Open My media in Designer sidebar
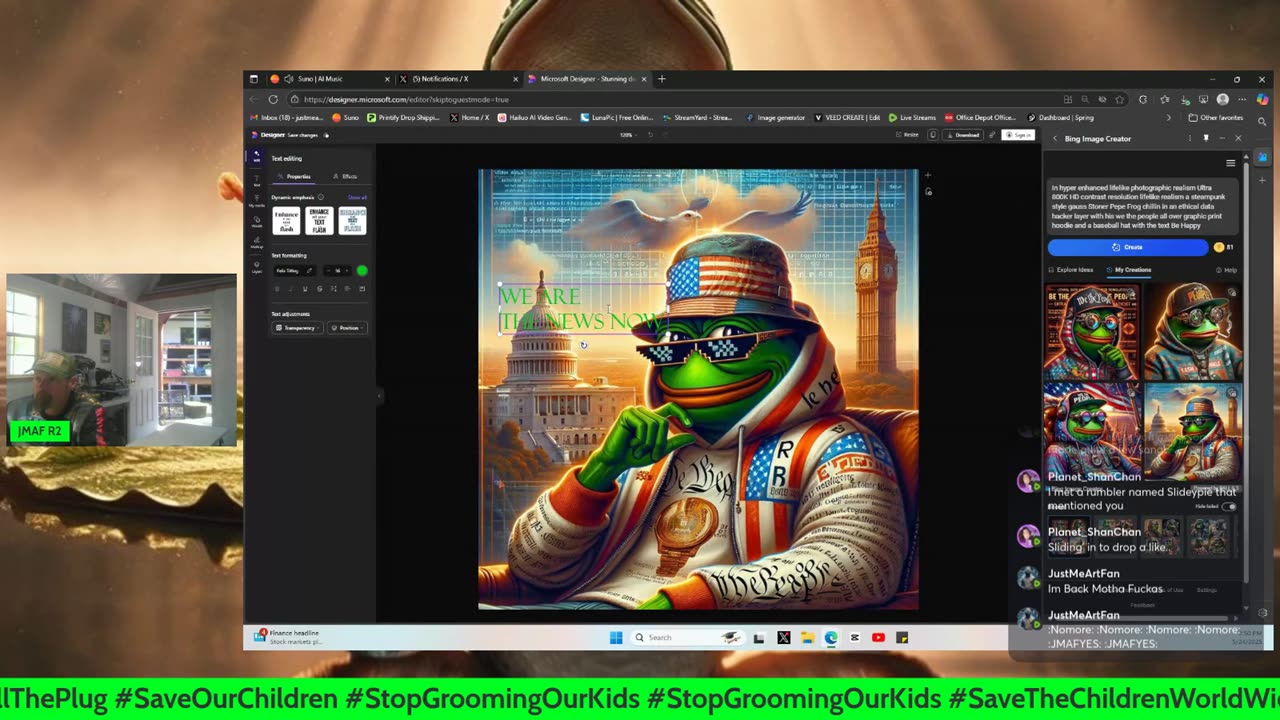This screenshot has width=1280, height=720. [257, 200]
